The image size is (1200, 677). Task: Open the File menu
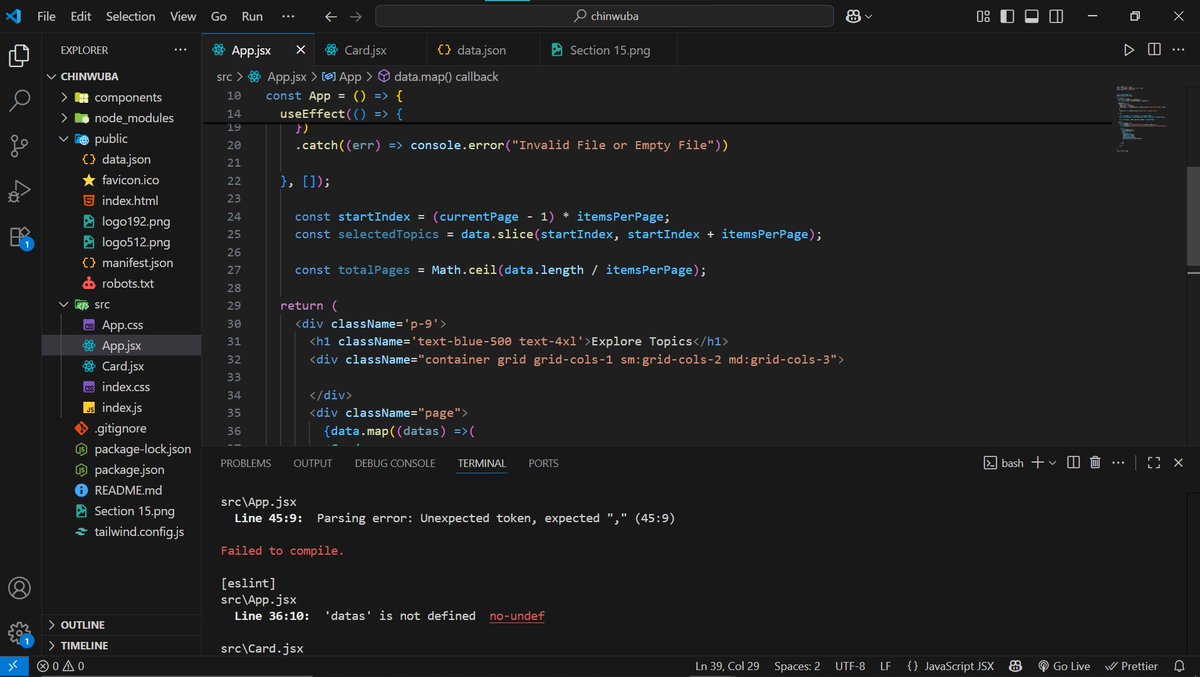(x=46, y=16)
